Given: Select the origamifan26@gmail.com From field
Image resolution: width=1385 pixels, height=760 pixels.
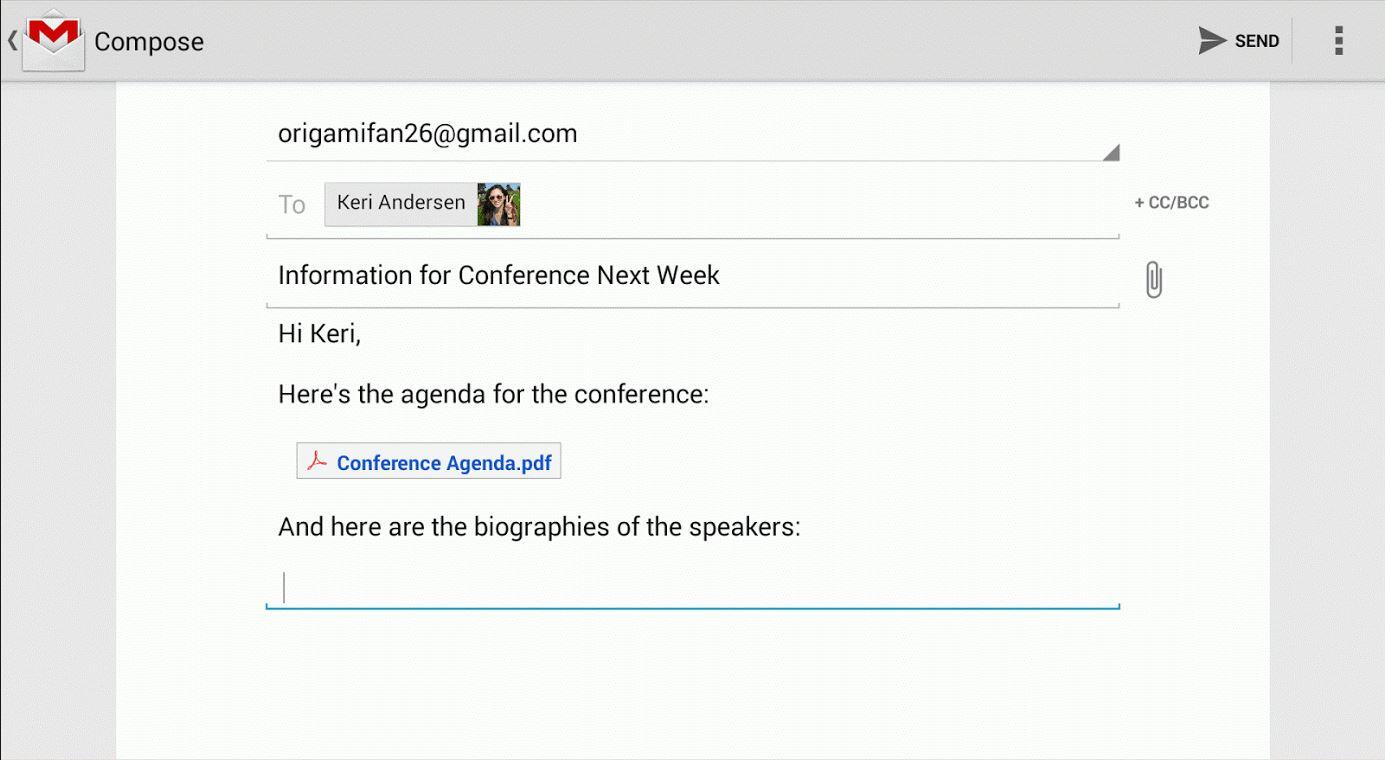Looking at the screenshot, I should pos(692,134).
